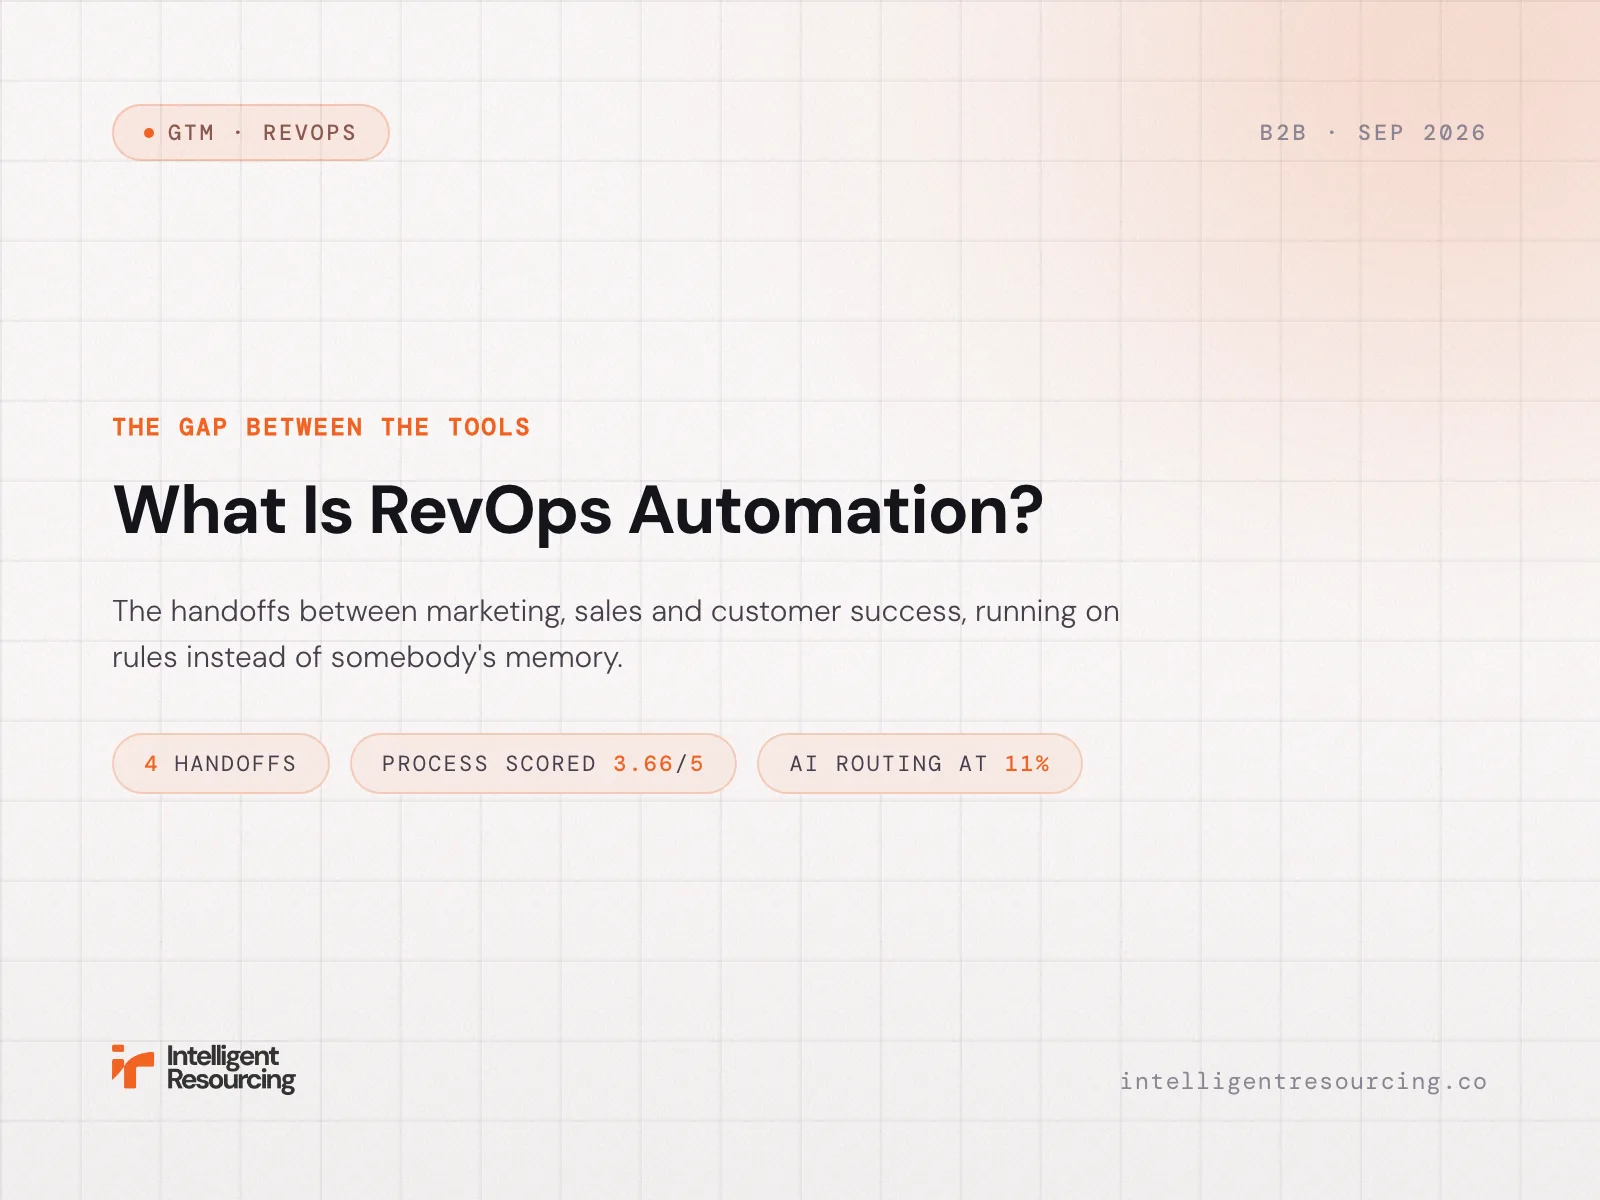The image size is (1600, 1200).
Task: Click the 'PROCESS SCORED 3.66/5' pill
Action: pyautogui.click(x=543, y=764)
